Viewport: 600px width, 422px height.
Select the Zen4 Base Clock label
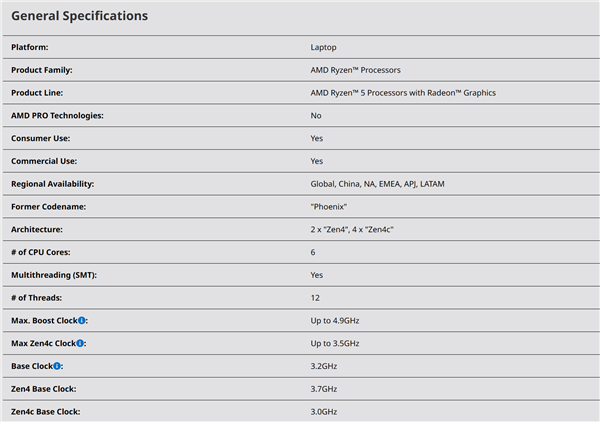click(x=44, y=388)
